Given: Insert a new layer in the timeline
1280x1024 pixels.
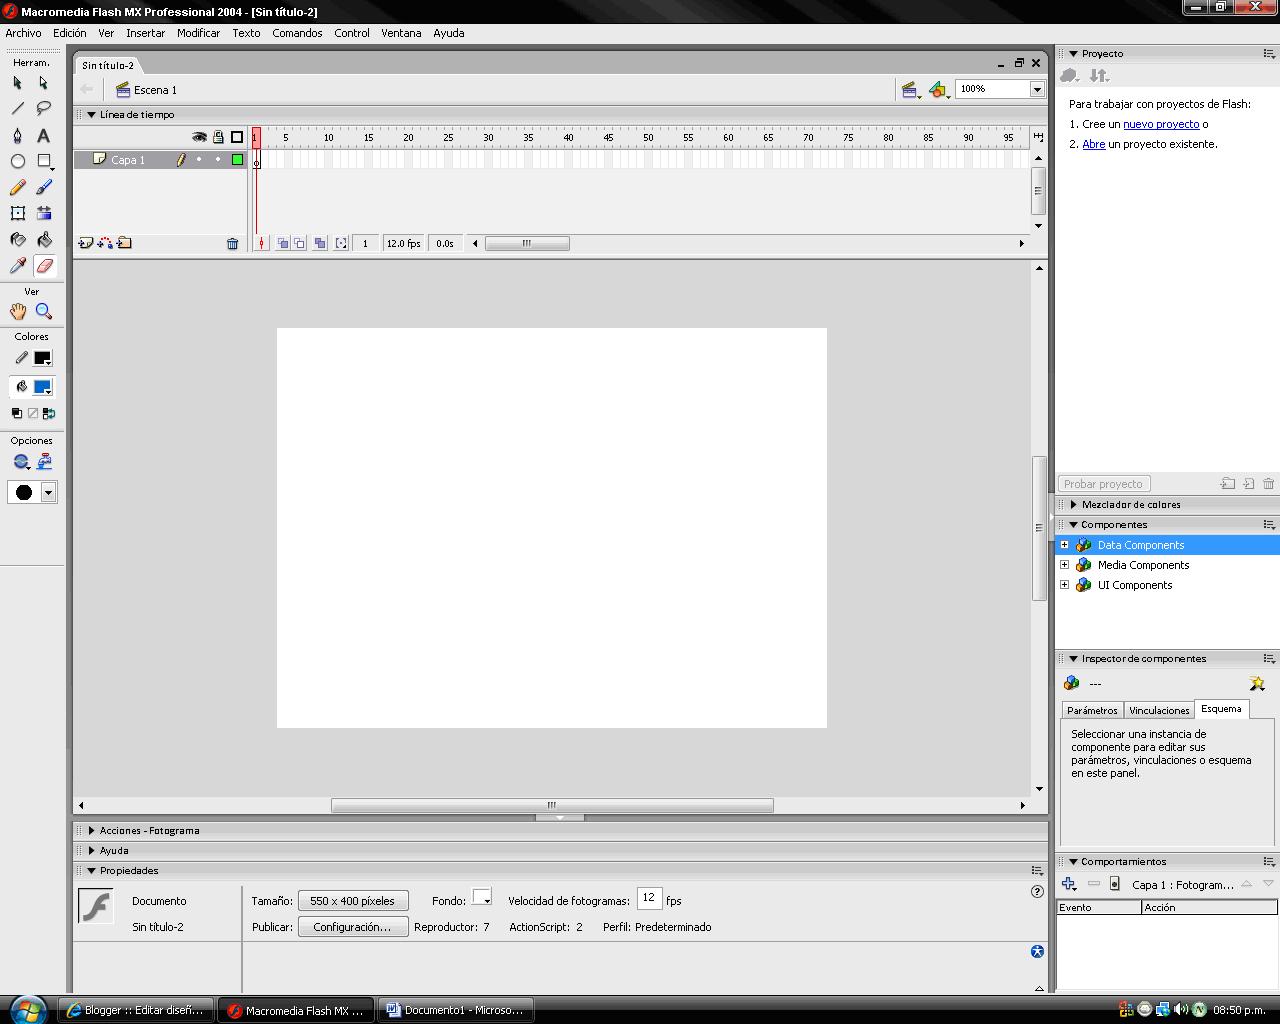Looking at the screenshot, I should coord(84,242).
